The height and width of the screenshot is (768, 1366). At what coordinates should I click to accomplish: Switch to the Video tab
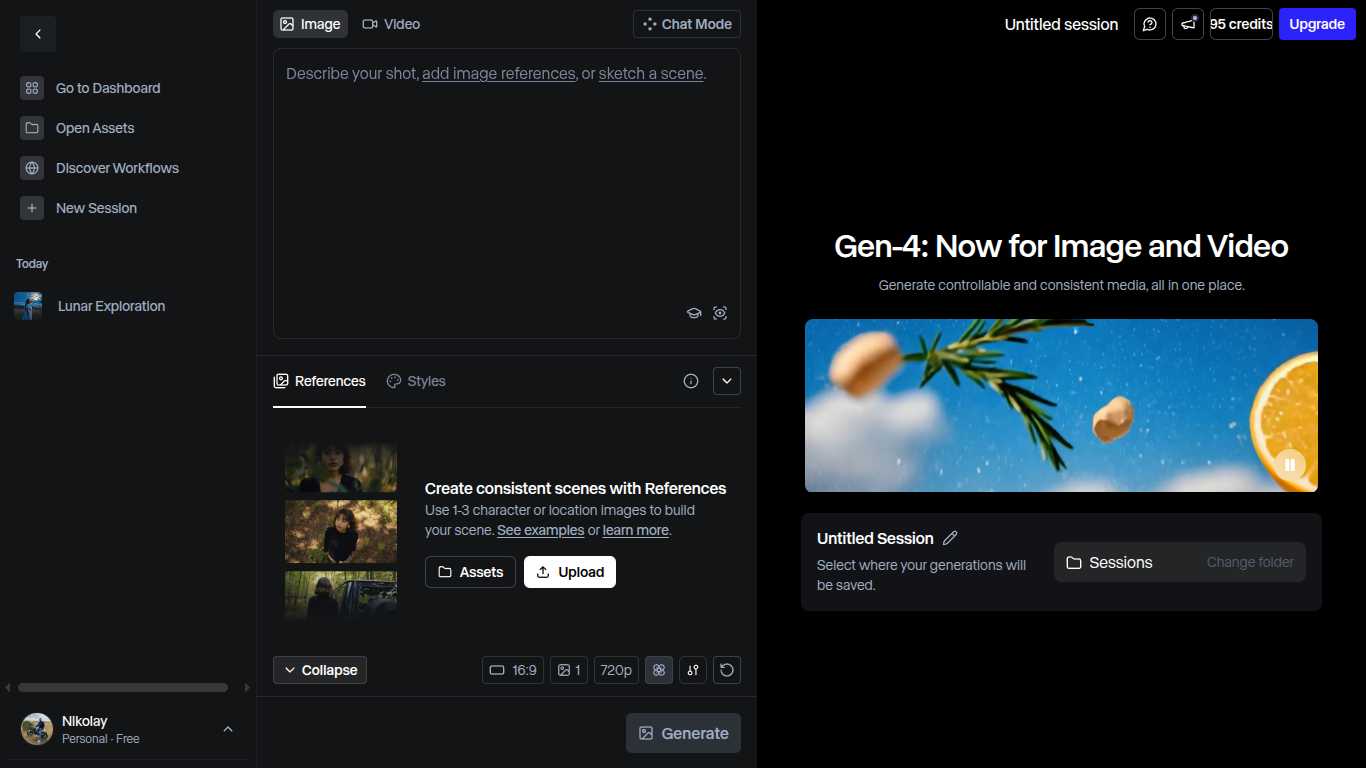tap(391, 24)
